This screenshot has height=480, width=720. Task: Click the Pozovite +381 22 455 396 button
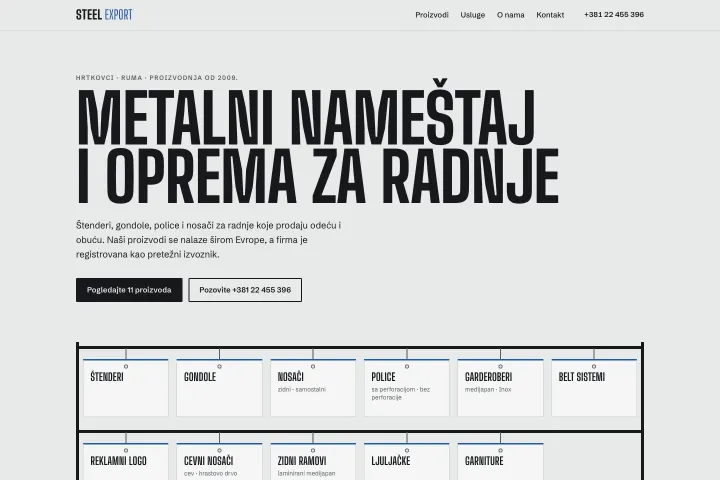[x=245, y=290]
